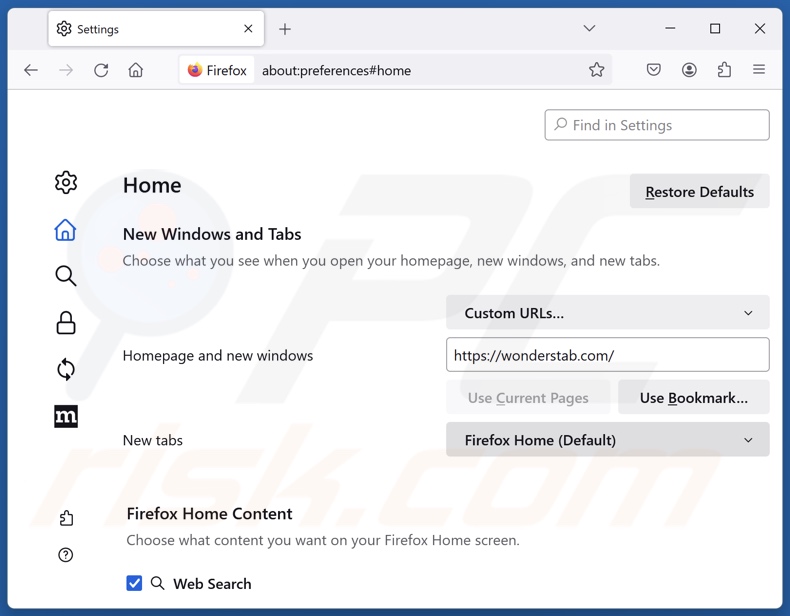The height and width of the screenshot is (616, 790).
Task: Bookmark this page with star icon
Action: (x=596, y=70)
